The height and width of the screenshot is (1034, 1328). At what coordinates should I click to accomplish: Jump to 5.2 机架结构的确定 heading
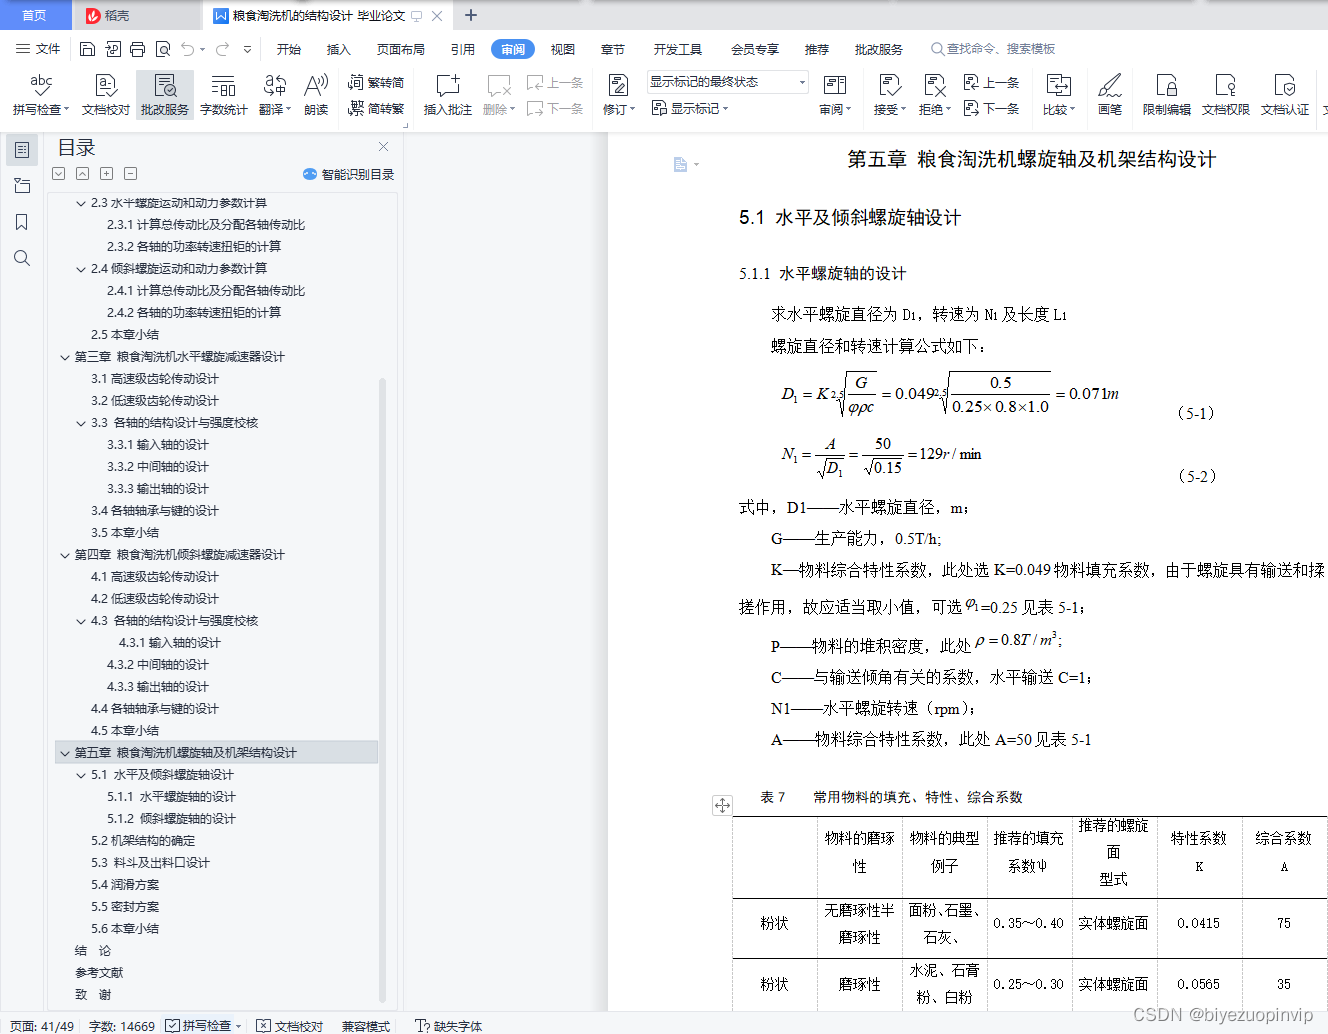143,841
